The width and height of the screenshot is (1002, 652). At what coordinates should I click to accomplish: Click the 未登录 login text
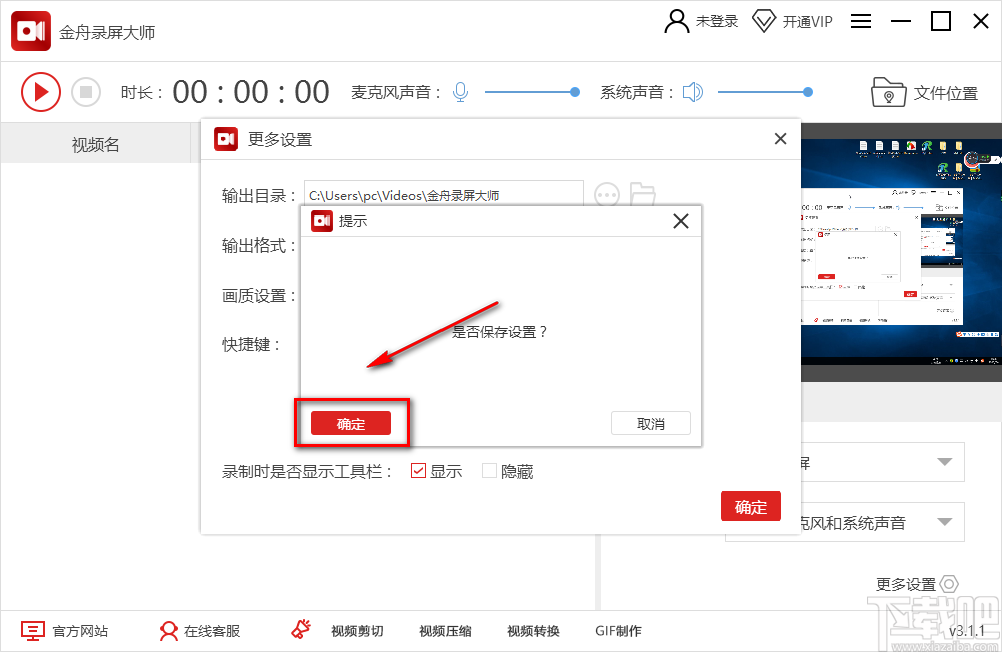[717, 21]
